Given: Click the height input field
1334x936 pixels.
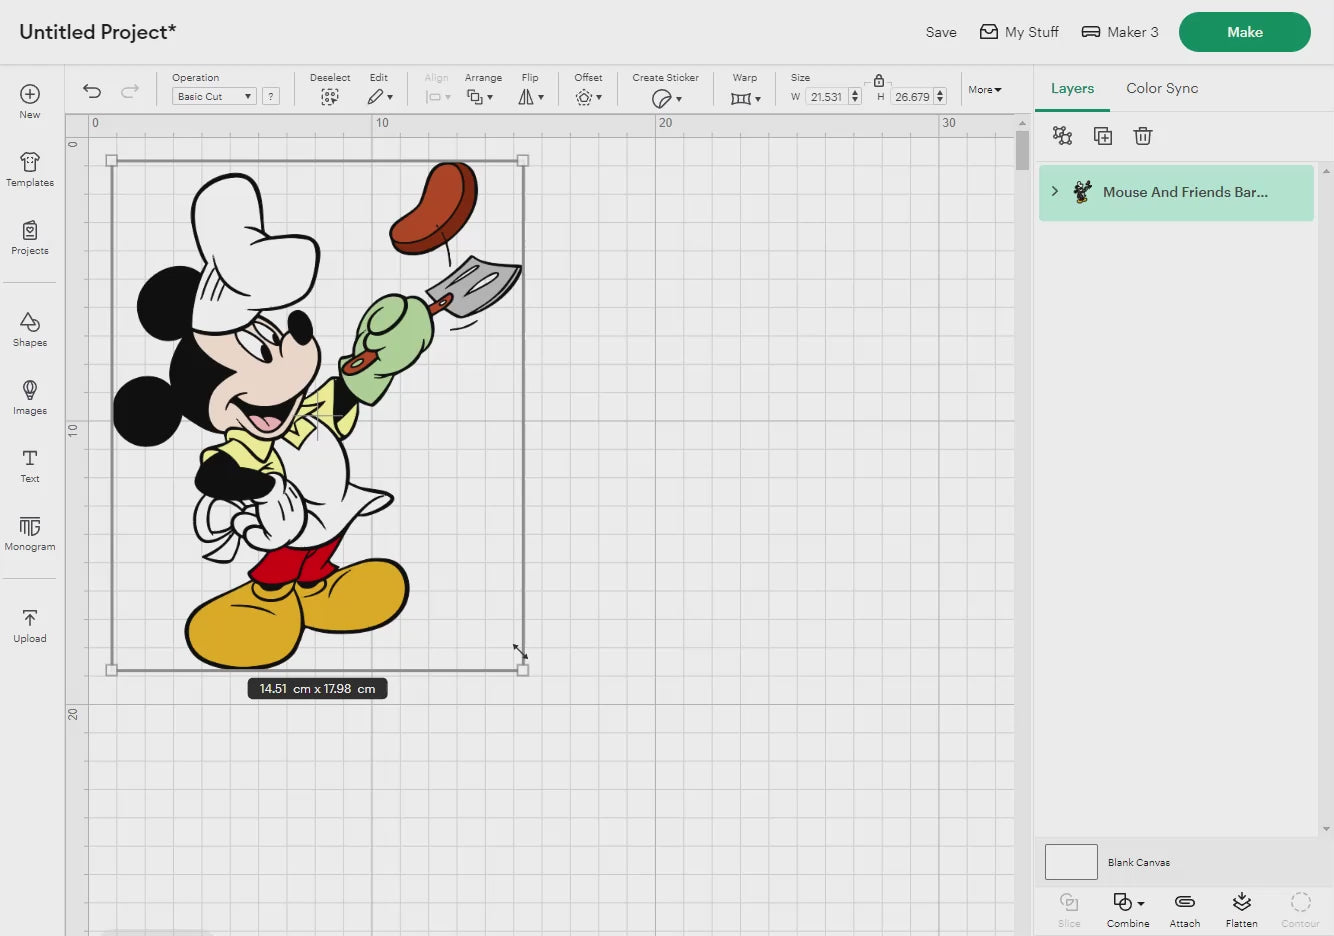Looking at the screenshot, I should (911, 97).
